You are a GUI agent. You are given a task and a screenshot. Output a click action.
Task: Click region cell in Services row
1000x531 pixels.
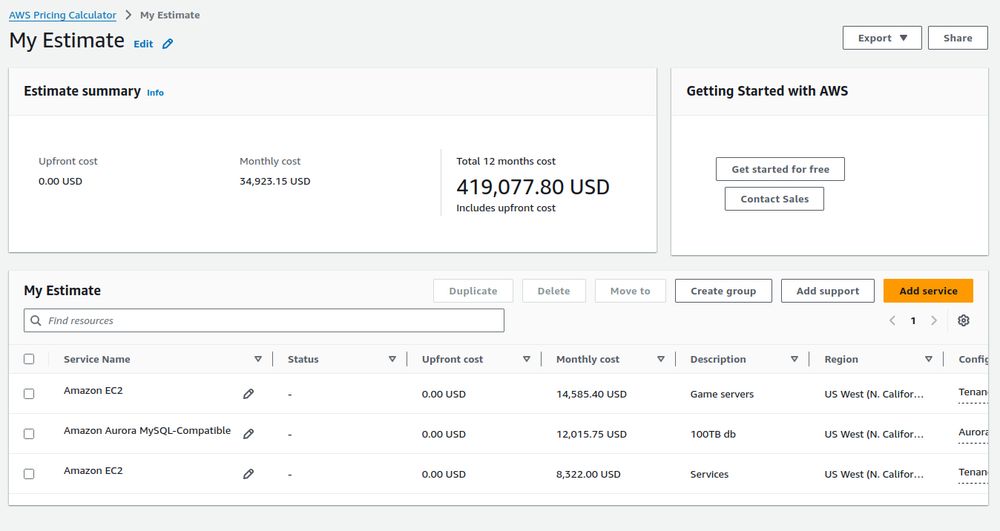874,474
